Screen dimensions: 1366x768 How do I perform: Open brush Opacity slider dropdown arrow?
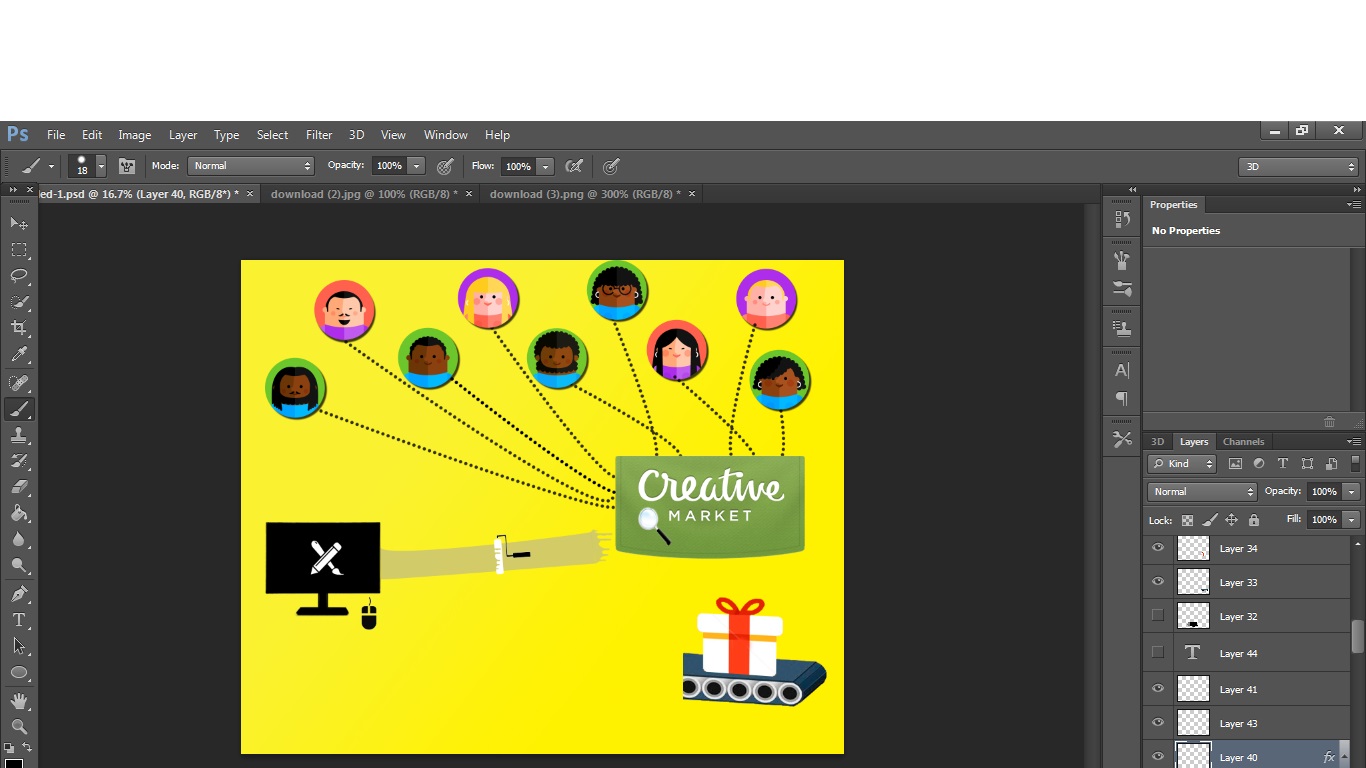[x=417, y=166]
